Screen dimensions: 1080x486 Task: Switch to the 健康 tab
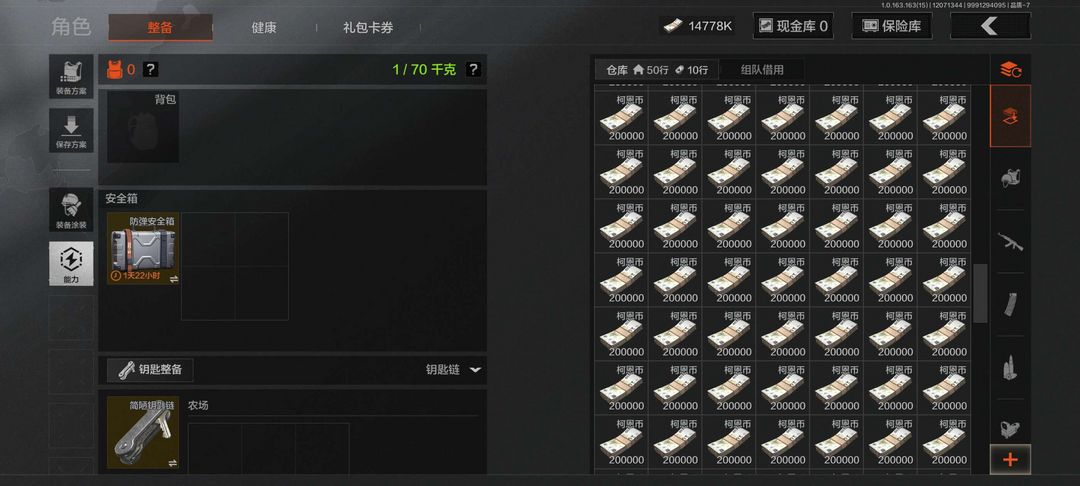click(264, 28)
